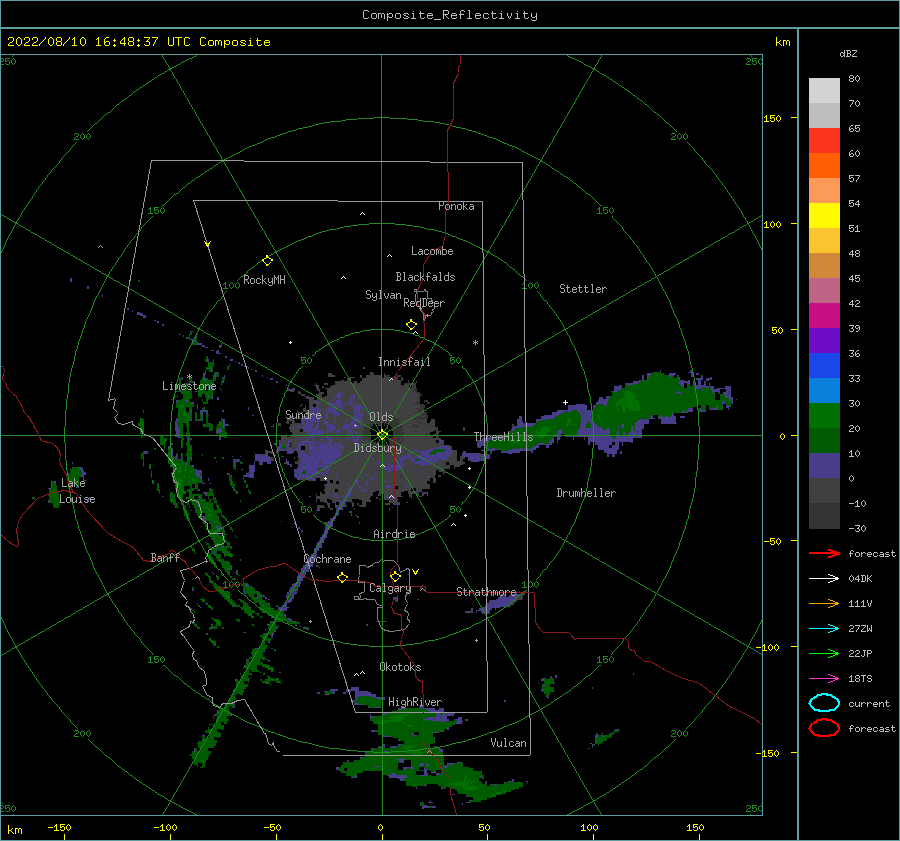Click the green 22JP arrow icon
Image resolution: width=900 pixels, height=841 pixels.
point(824,653)
